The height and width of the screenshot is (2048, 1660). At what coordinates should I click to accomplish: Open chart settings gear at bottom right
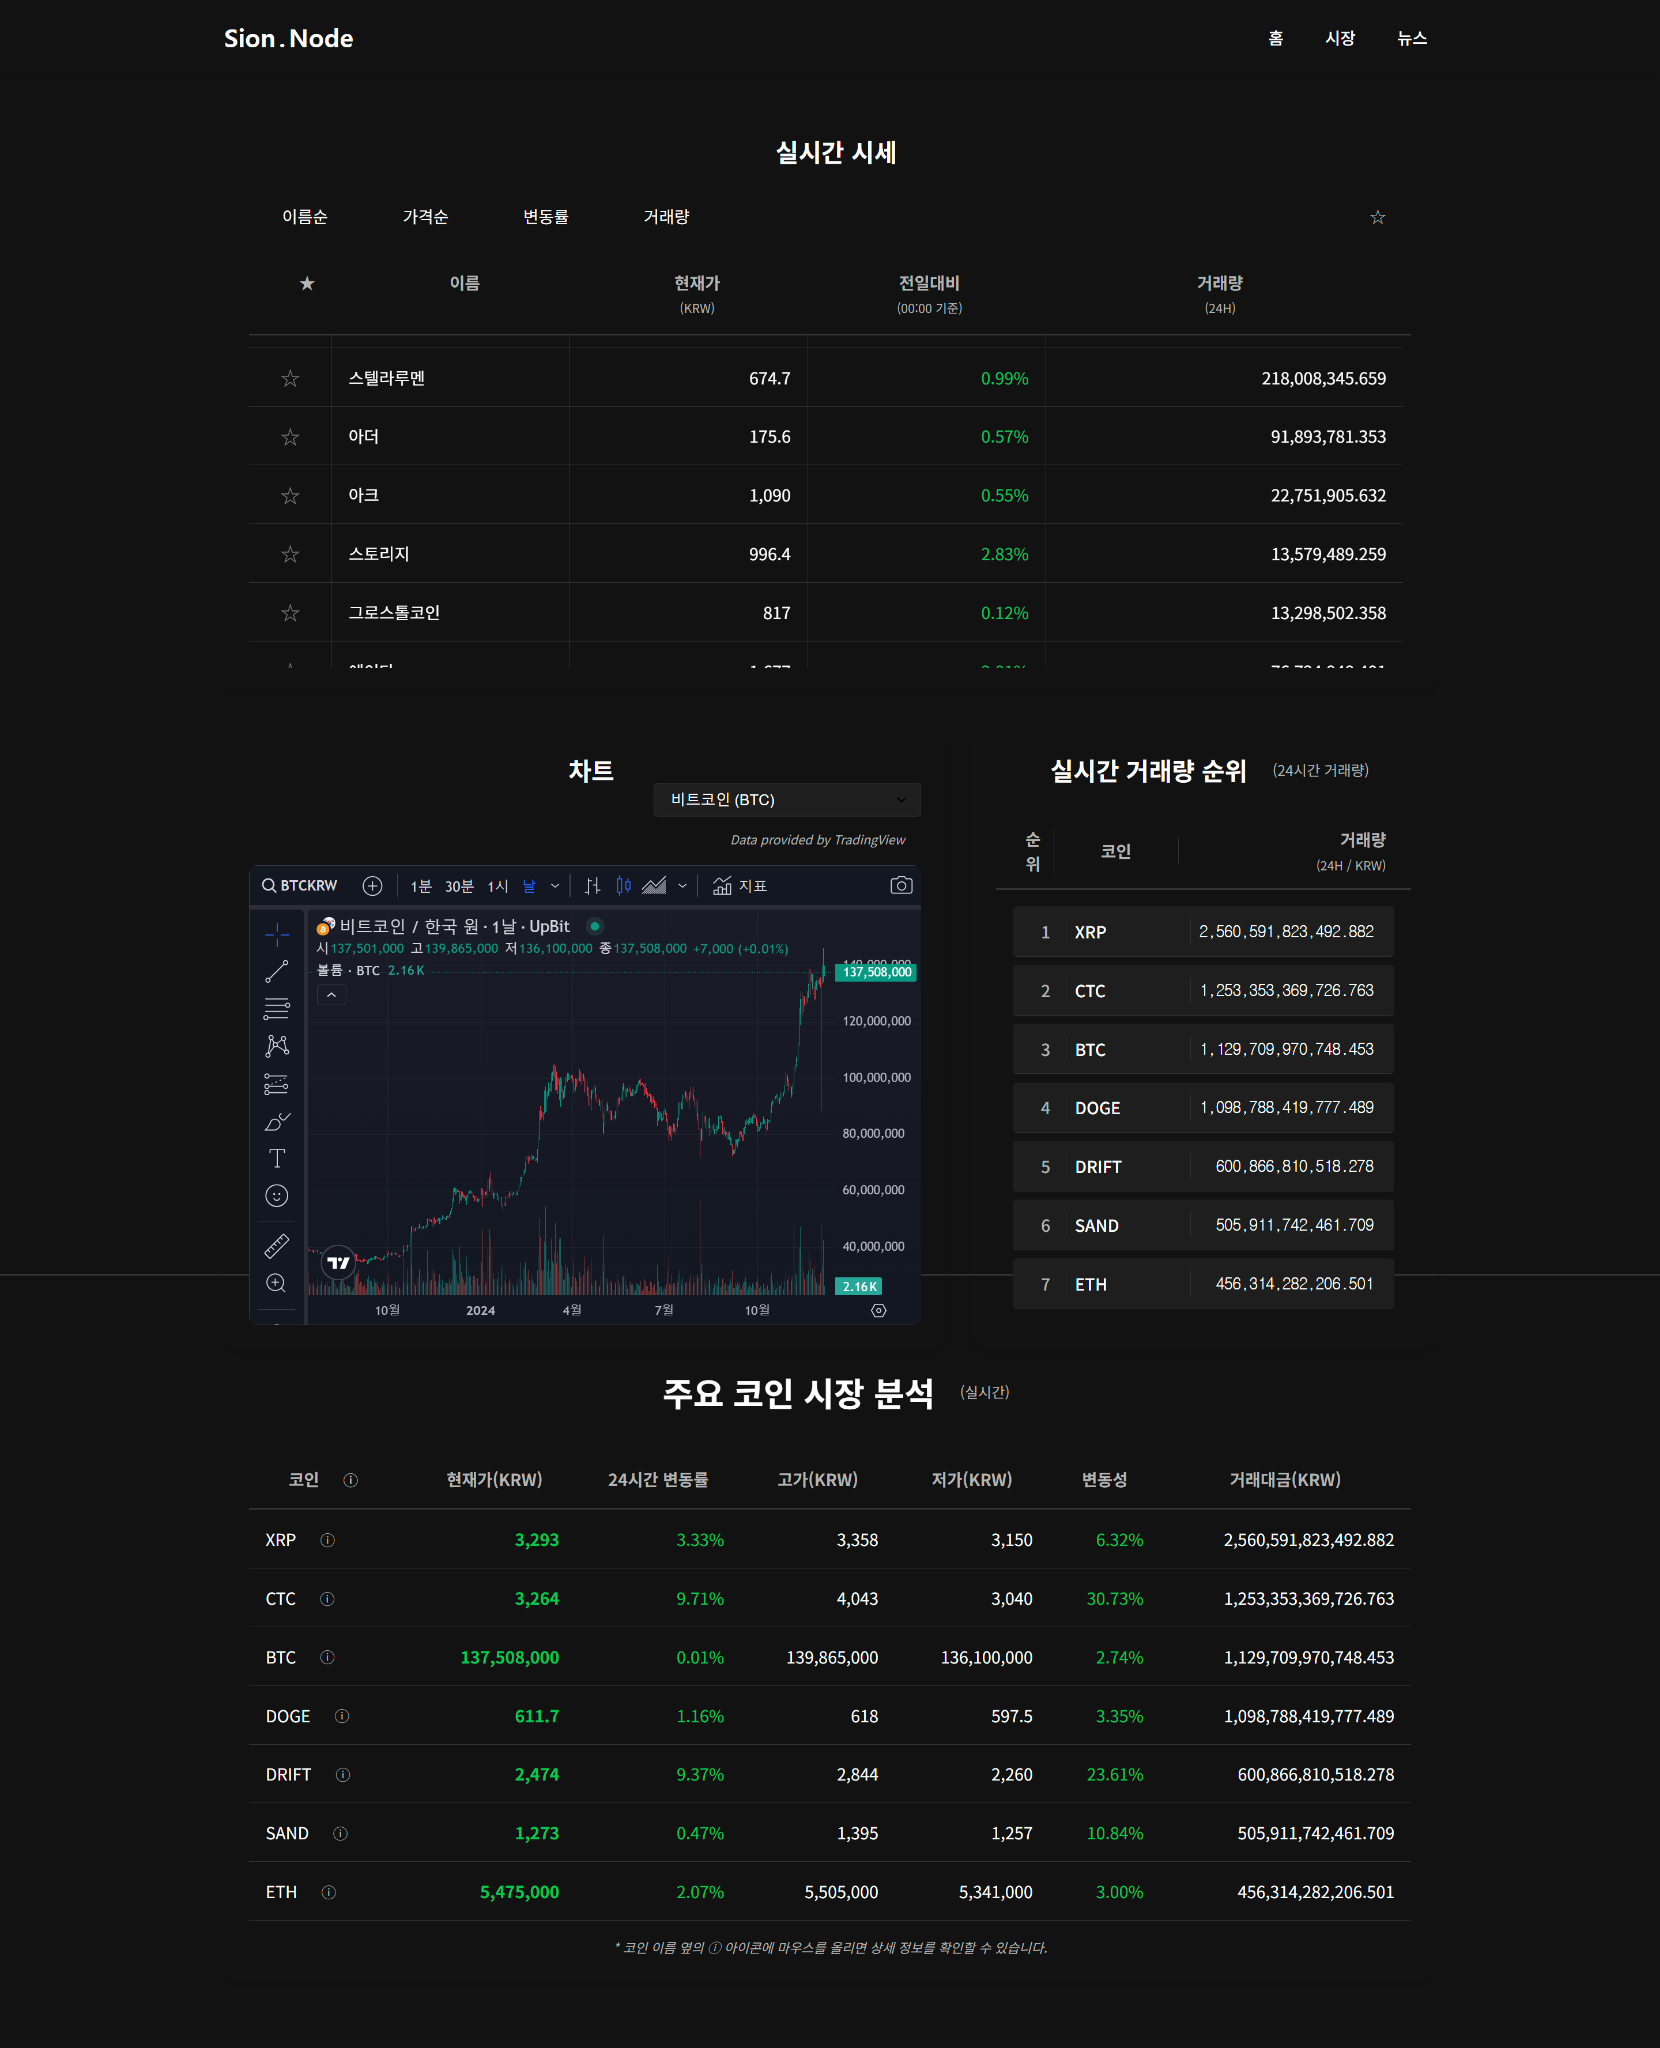[879, 1311]
